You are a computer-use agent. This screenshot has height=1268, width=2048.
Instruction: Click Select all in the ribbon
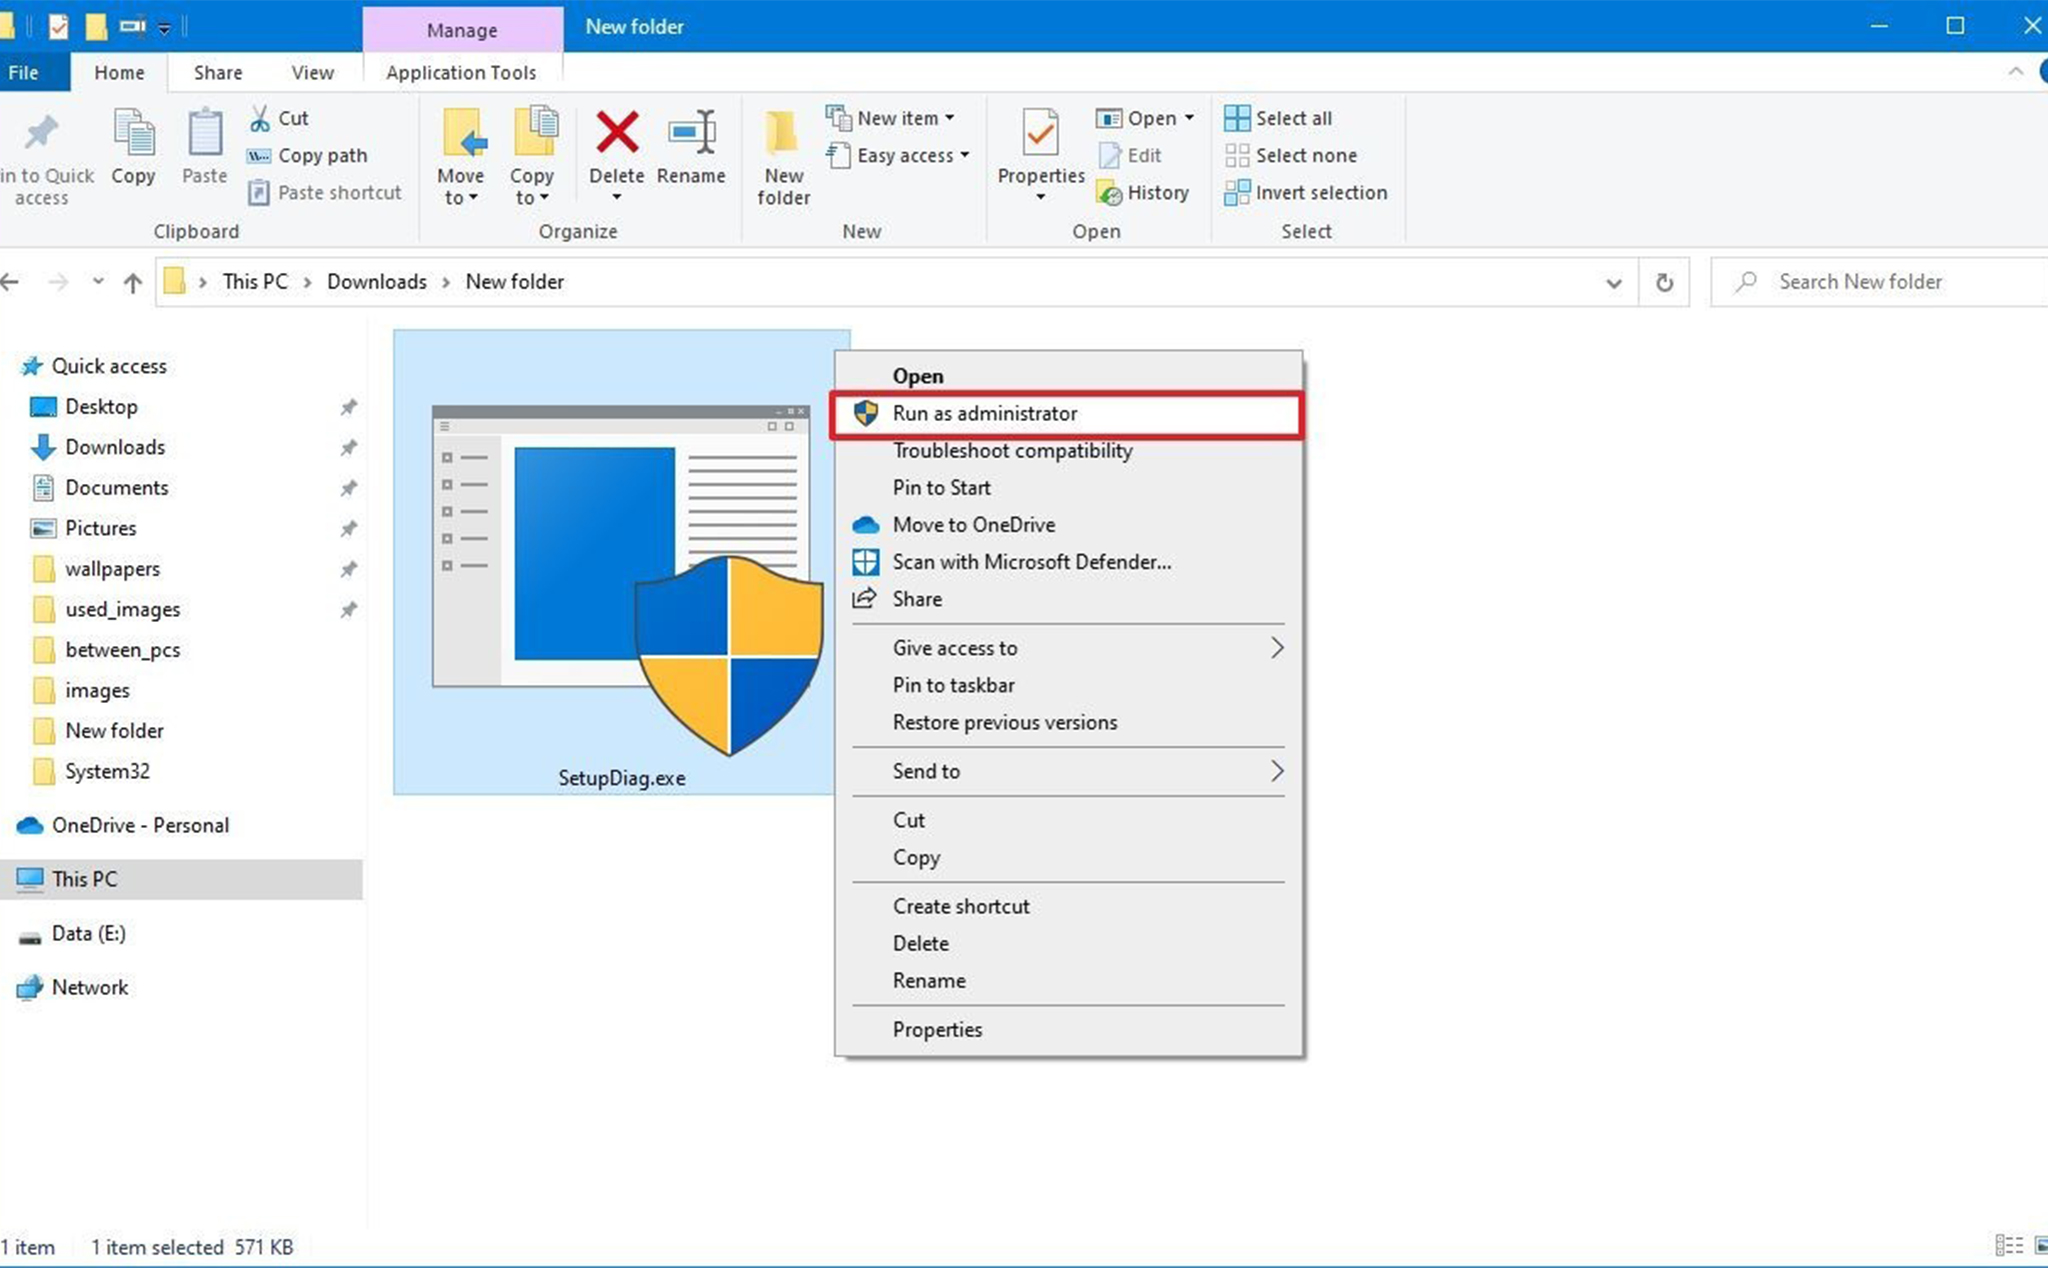pos(1278,118)
